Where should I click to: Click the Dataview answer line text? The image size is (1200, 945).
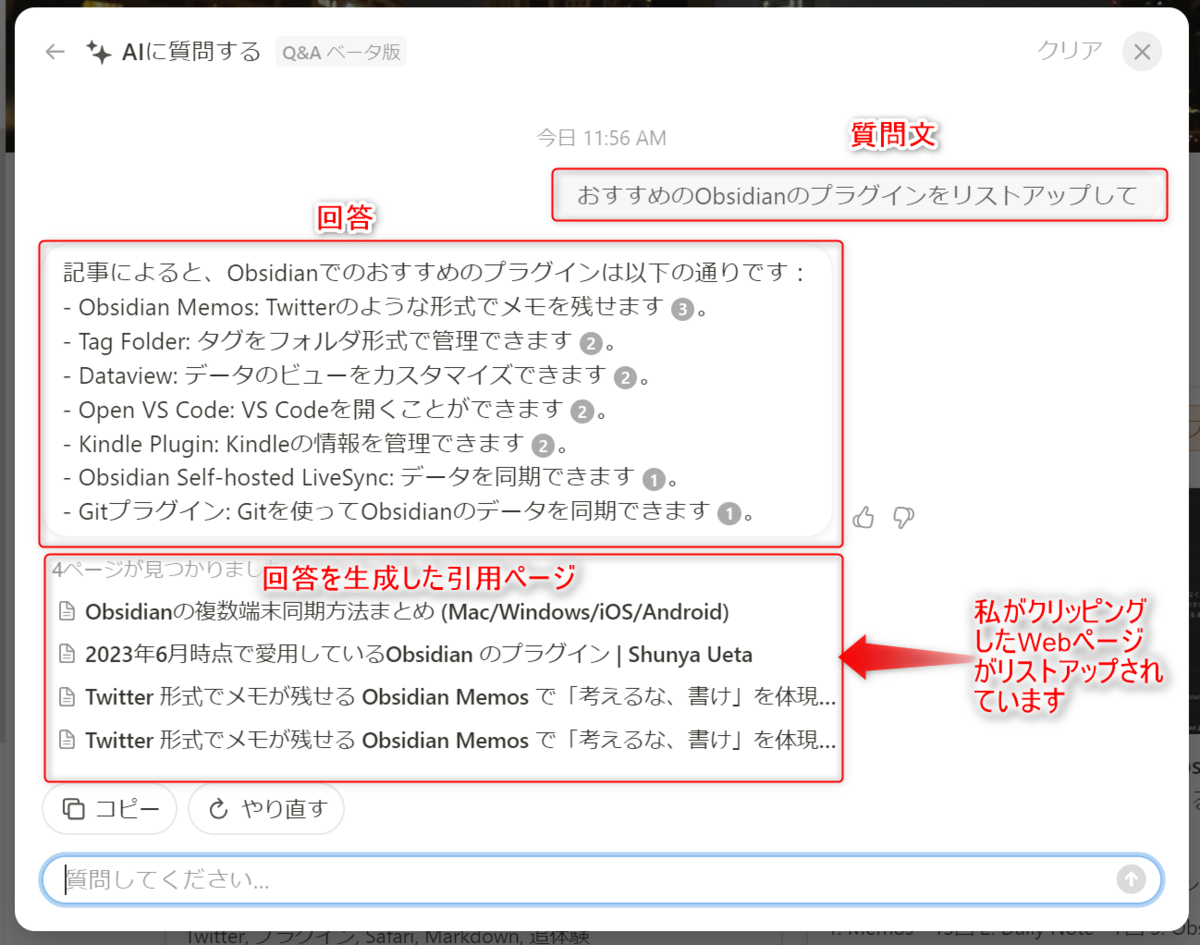pos(335,376)
